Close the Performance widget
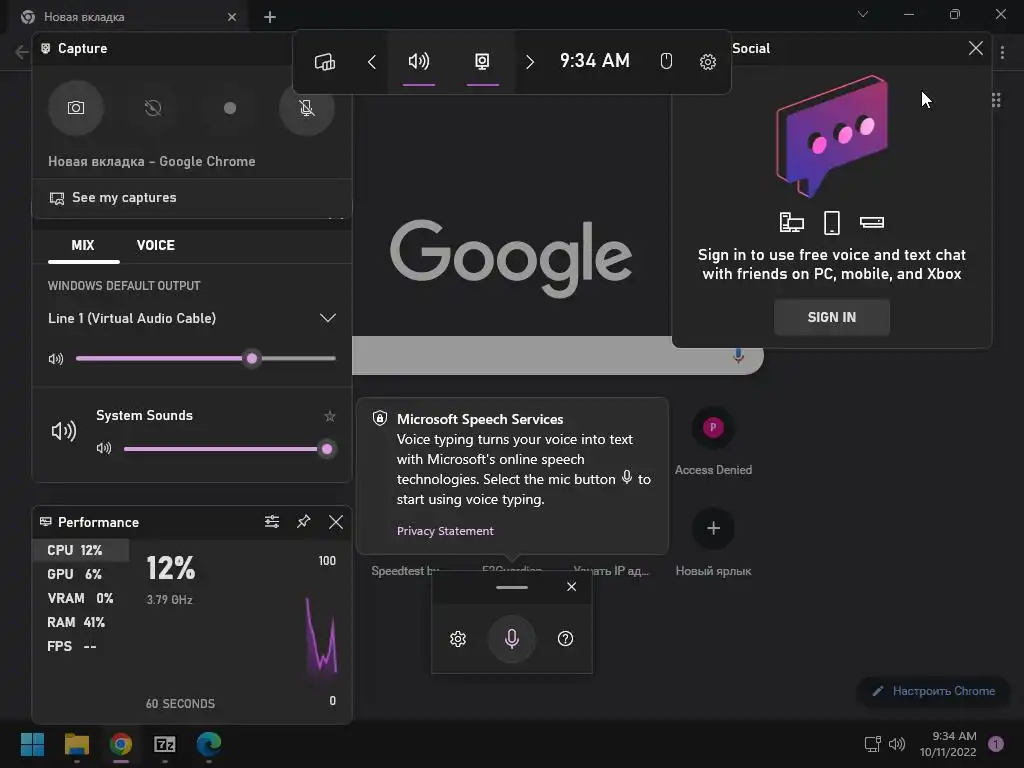1024x768 pixels. pos(336,522)
